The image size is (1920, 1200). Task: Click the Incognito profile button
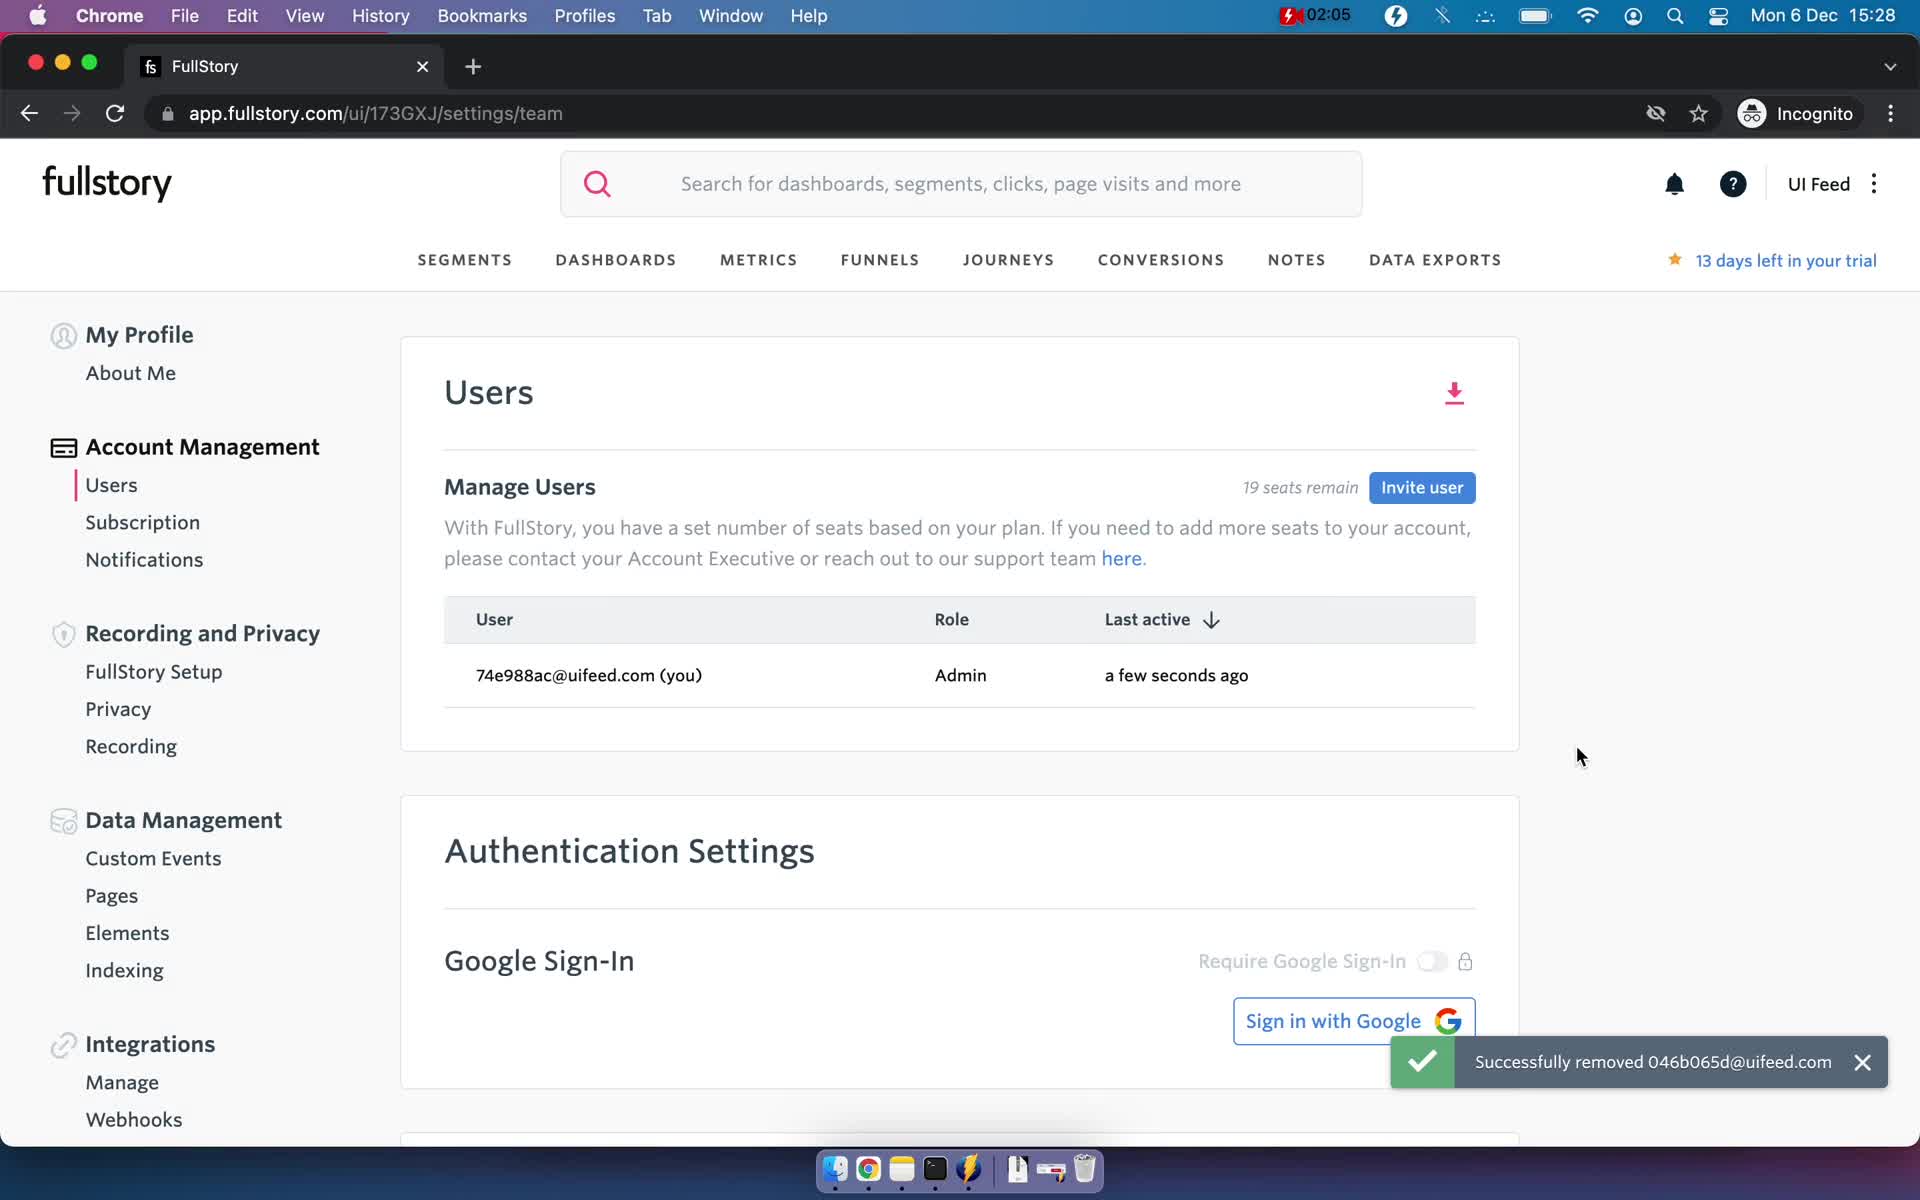(1796, 114)
